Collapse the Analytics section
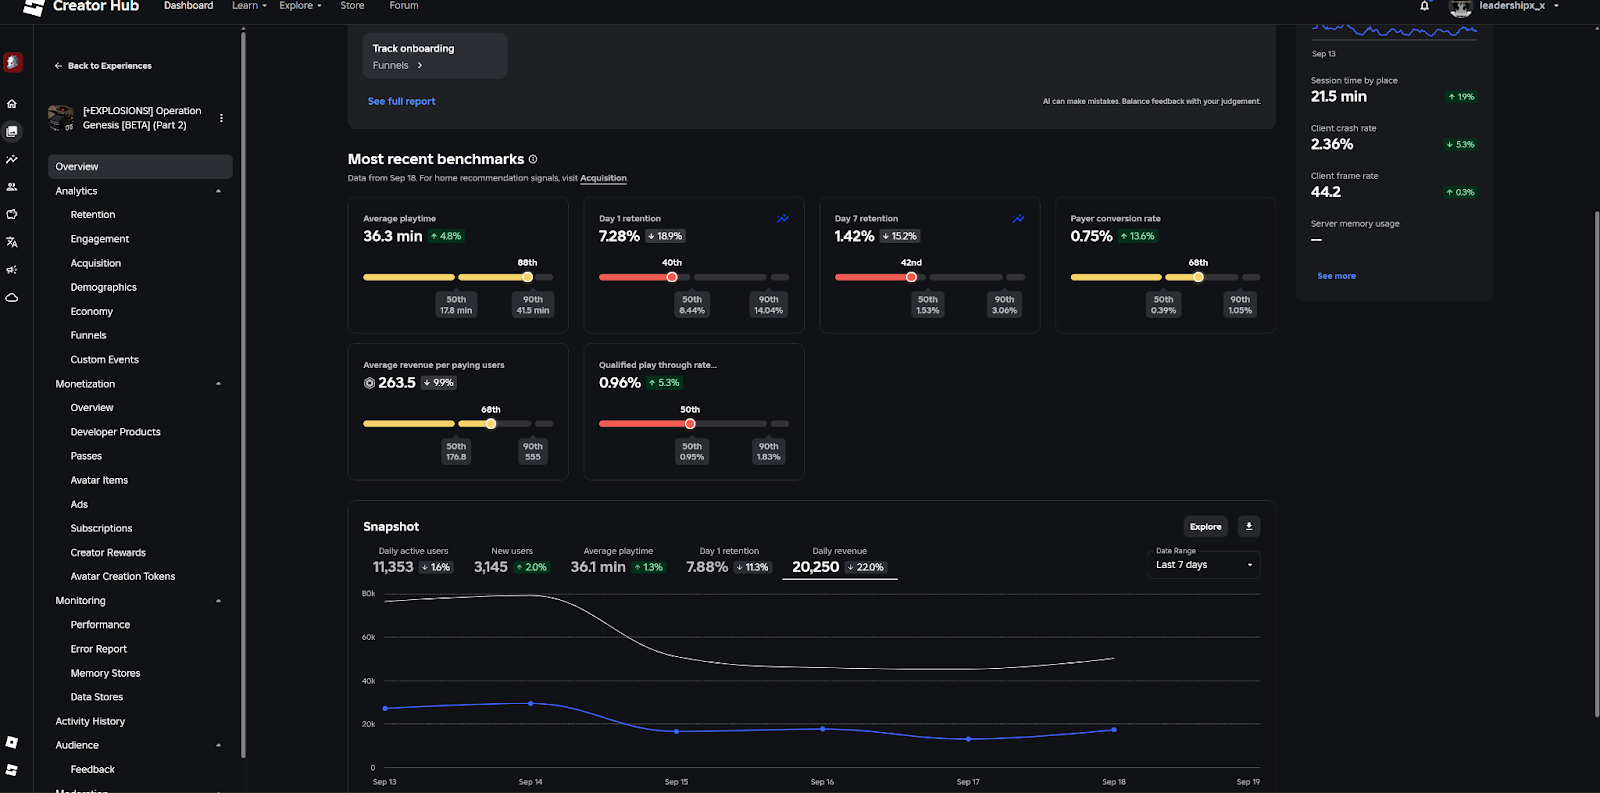1600x793 pixels. pyautogui.click(x=218, y=191)
